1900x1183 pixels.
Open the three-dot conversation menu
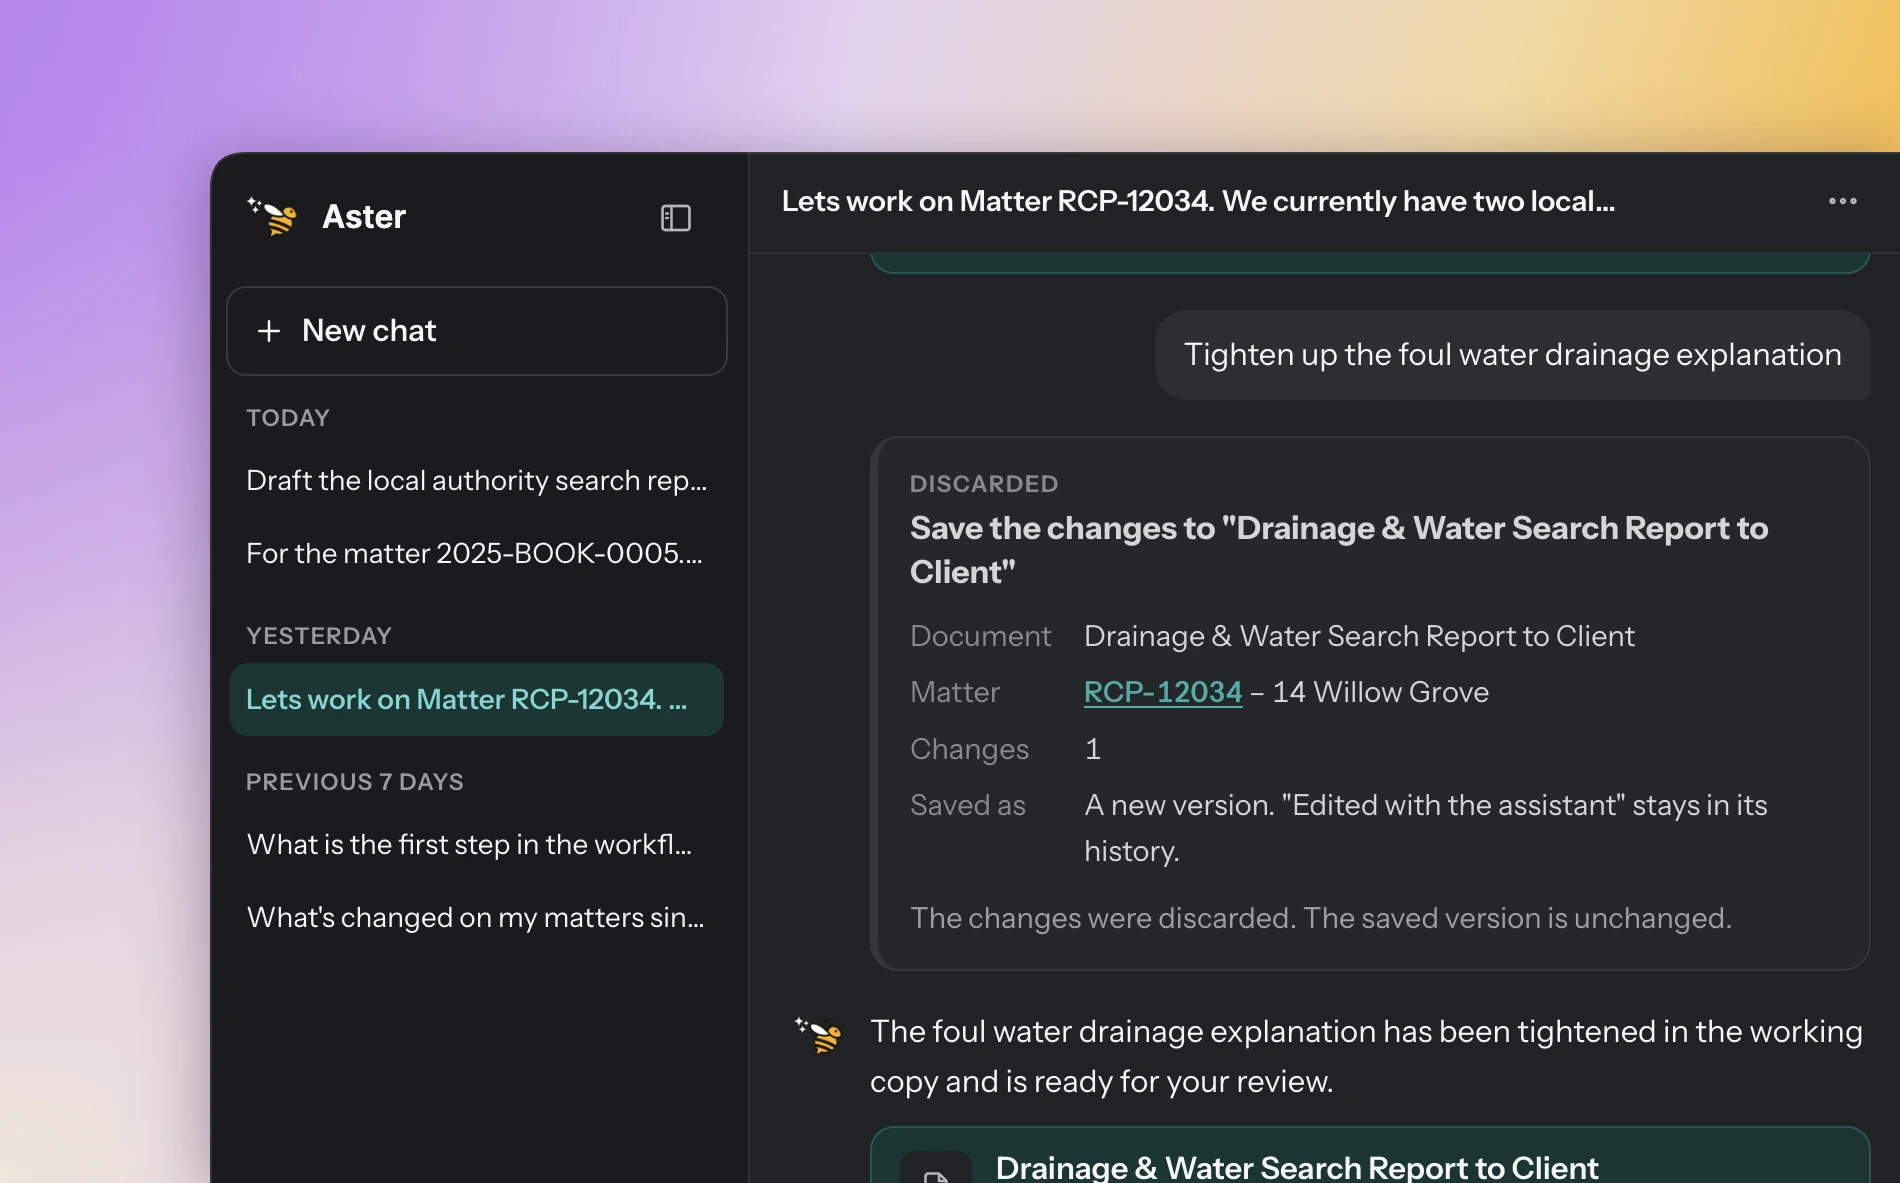(x=1842, y=201)
